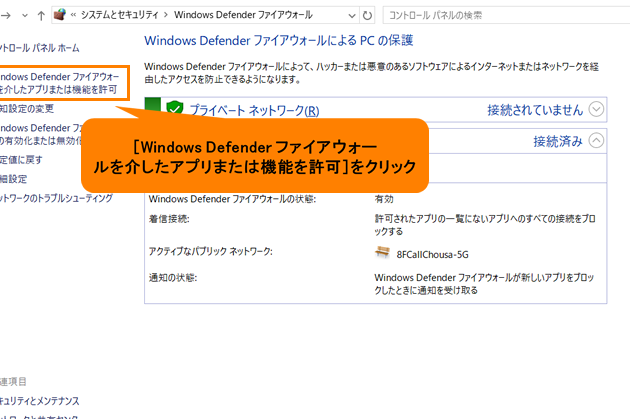Click the forward navigation arrow
Viewport: 630px width, 419px height.
(x=4, y=16)
